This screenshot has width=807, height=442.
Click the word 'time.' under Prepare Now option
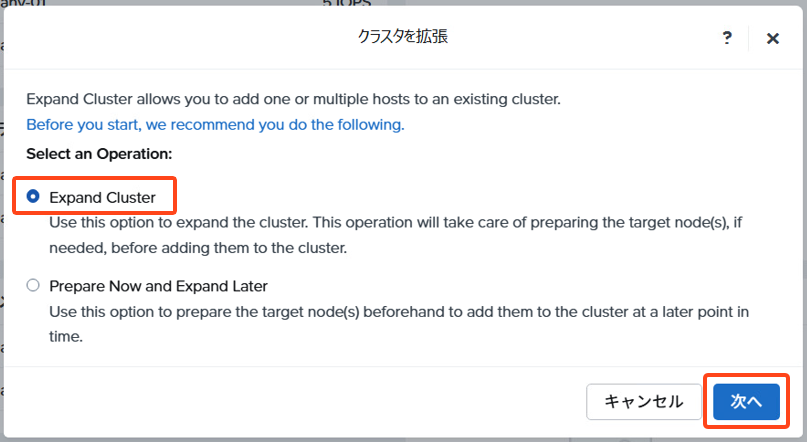coord(66,337)
